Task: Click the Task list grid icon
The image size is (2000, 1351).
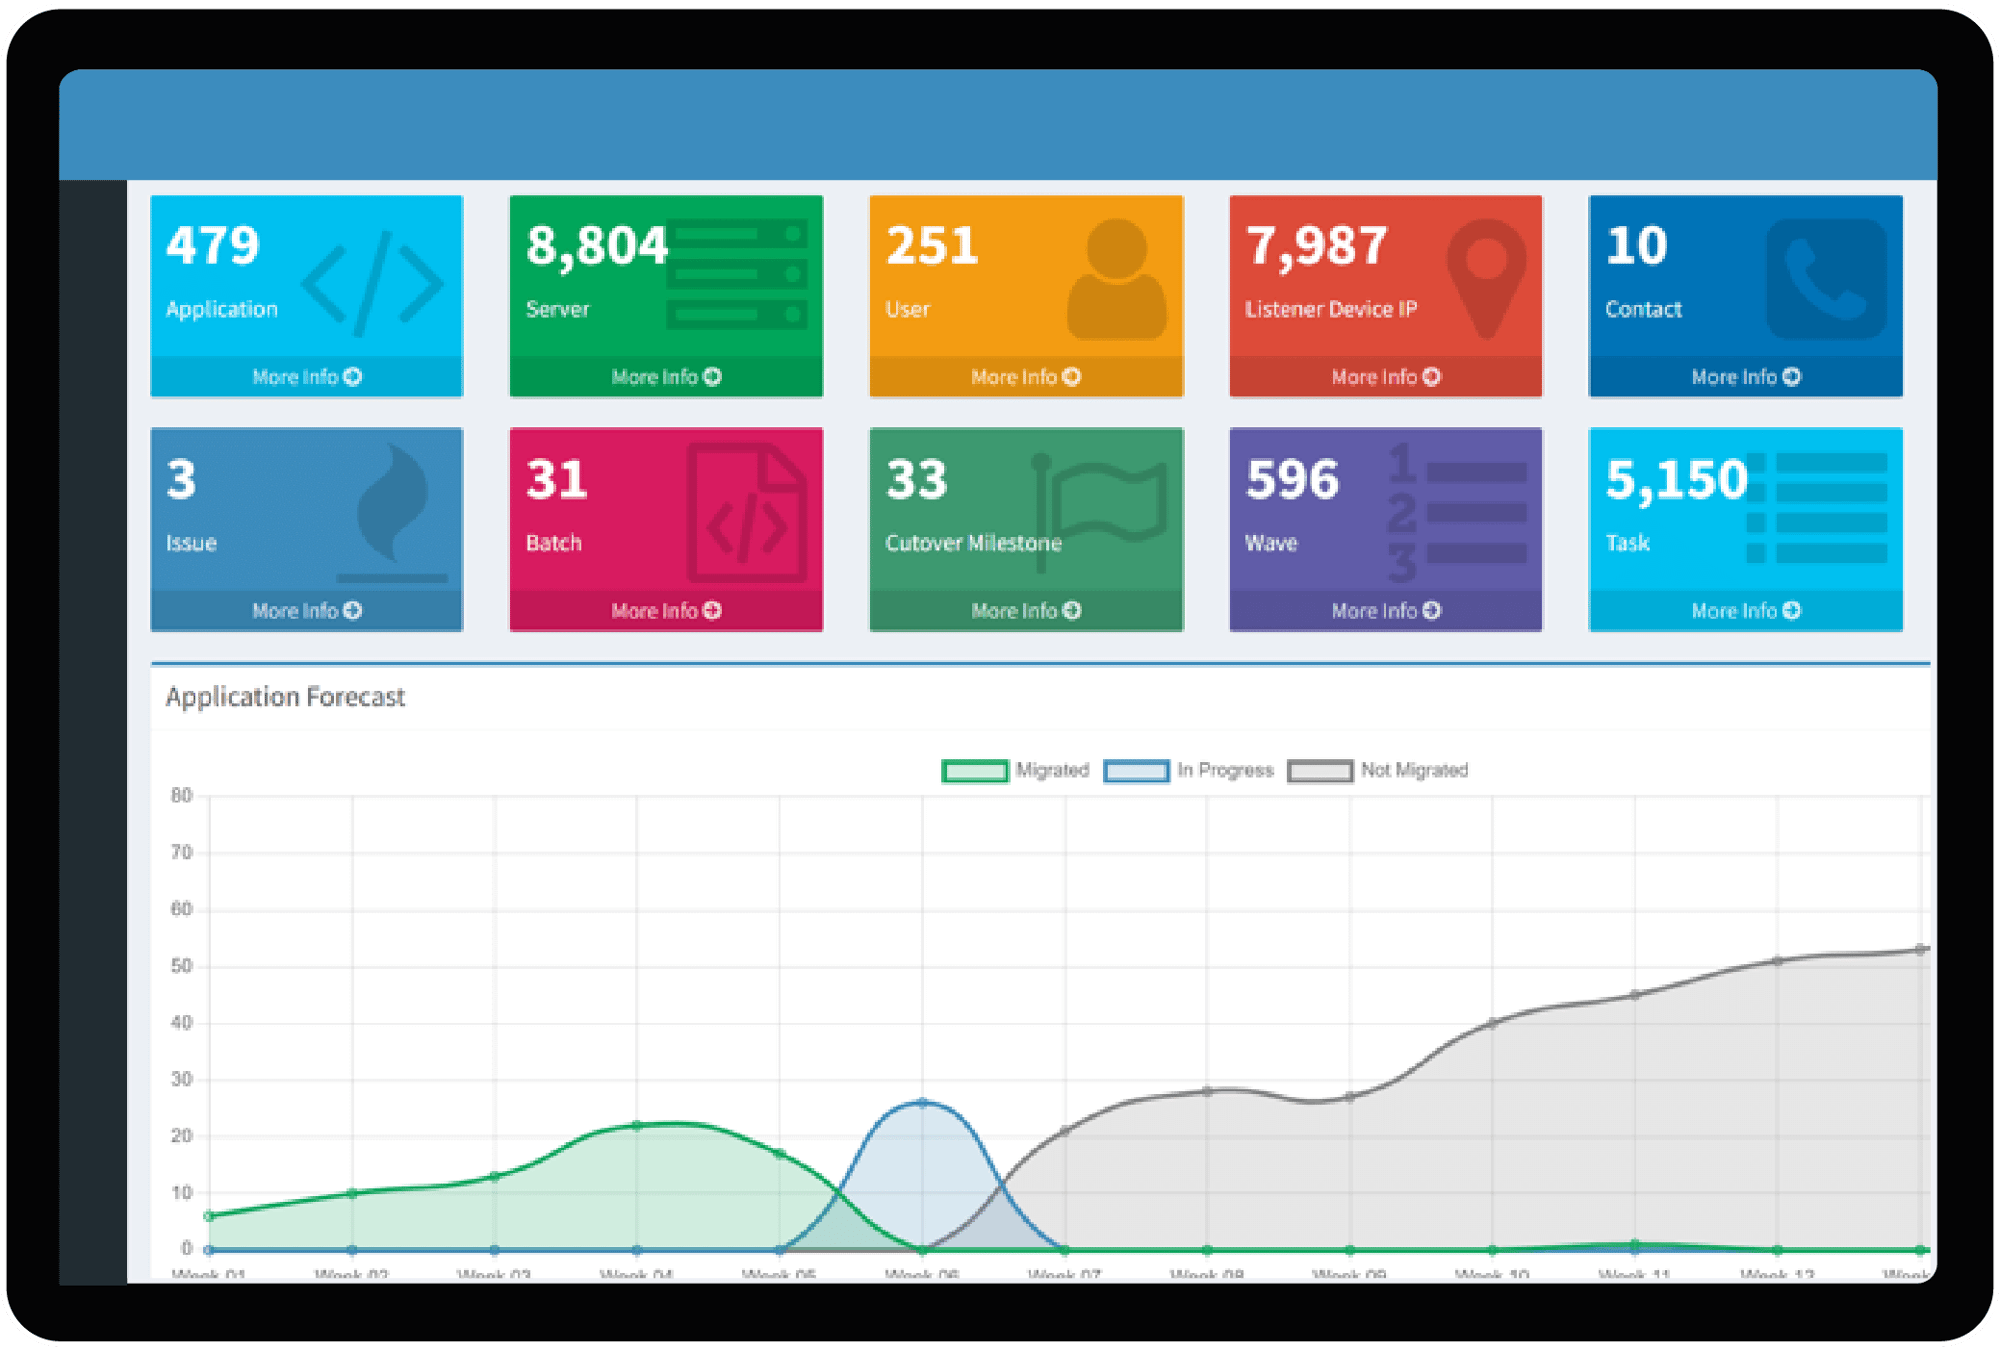Action: point(1816,508)
